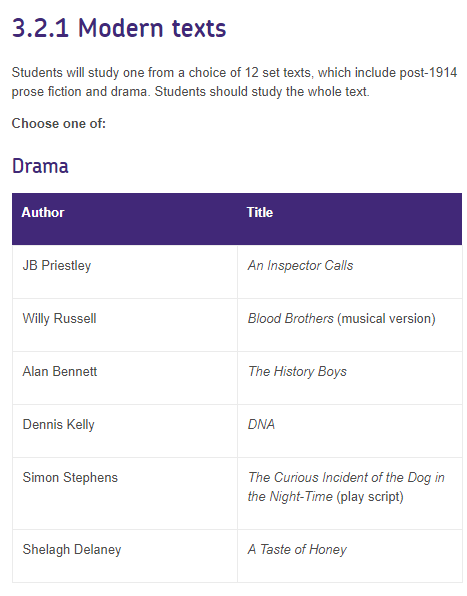Click the JB Priestley author cell
The width and height of the screenshot is (467, 596).
(125, 272)
